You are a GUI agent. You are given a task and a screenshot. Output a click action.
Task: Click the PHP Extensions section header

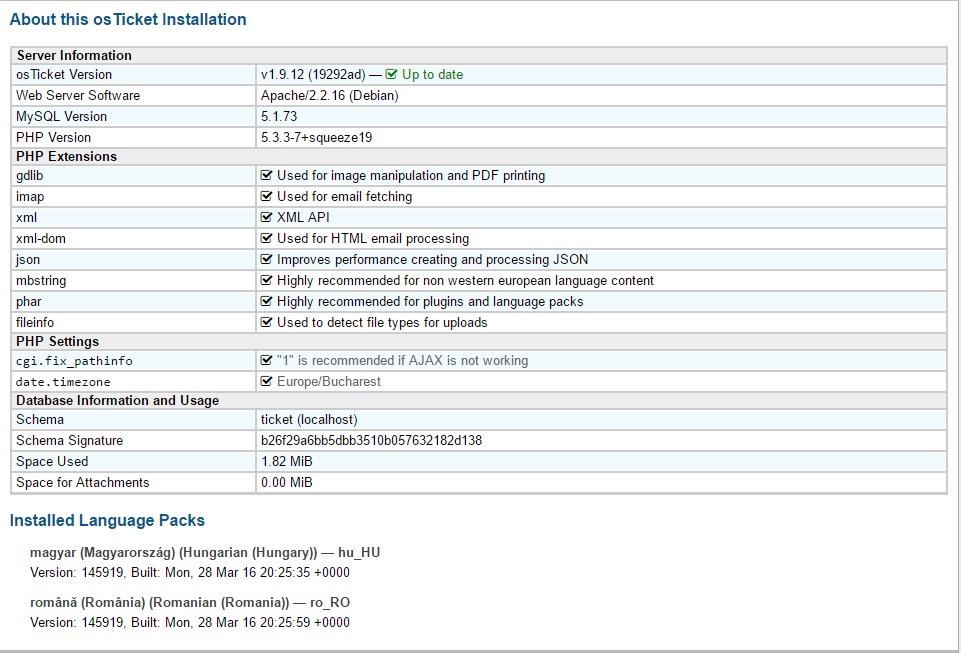point(66,156)
